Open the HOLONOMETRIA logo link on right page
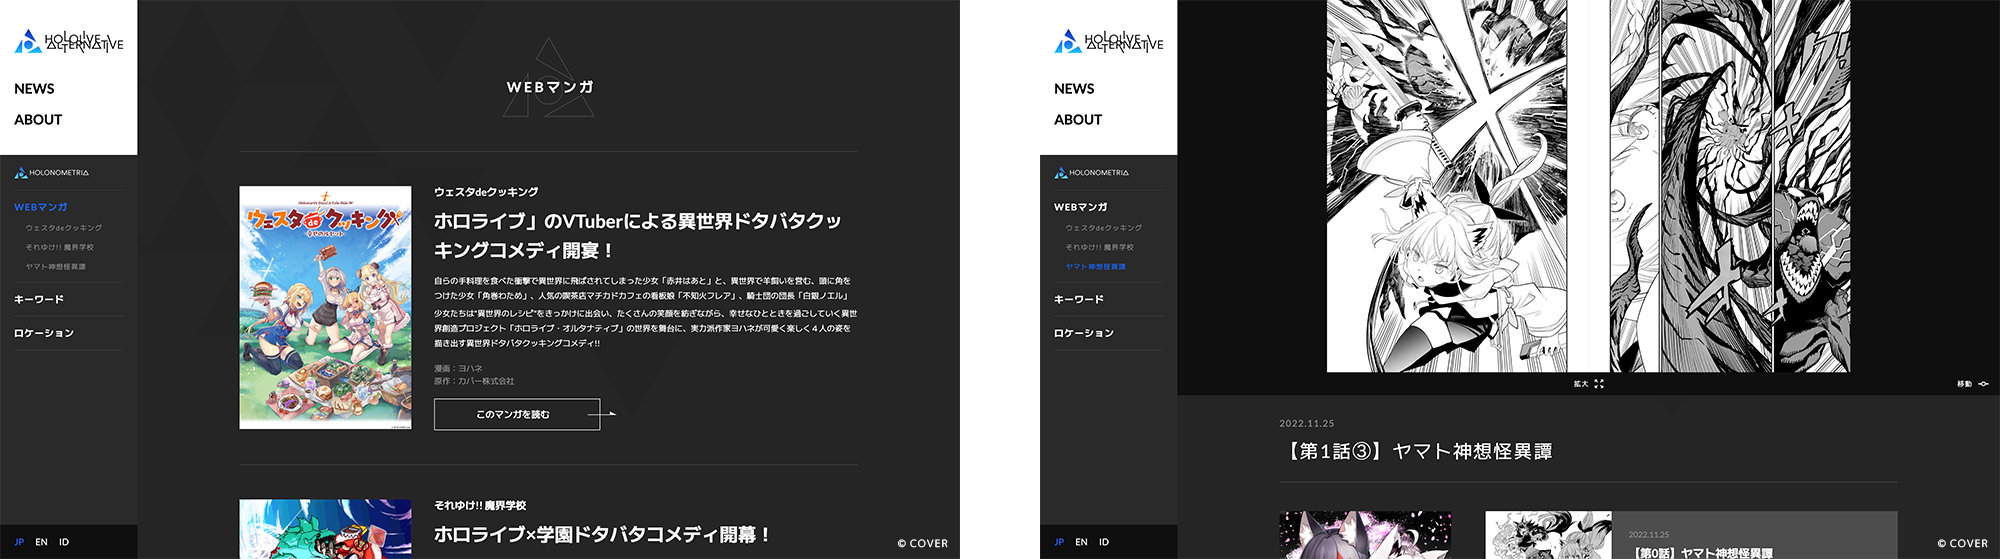Screen dimensions: 2000x559 point(1091,173)
